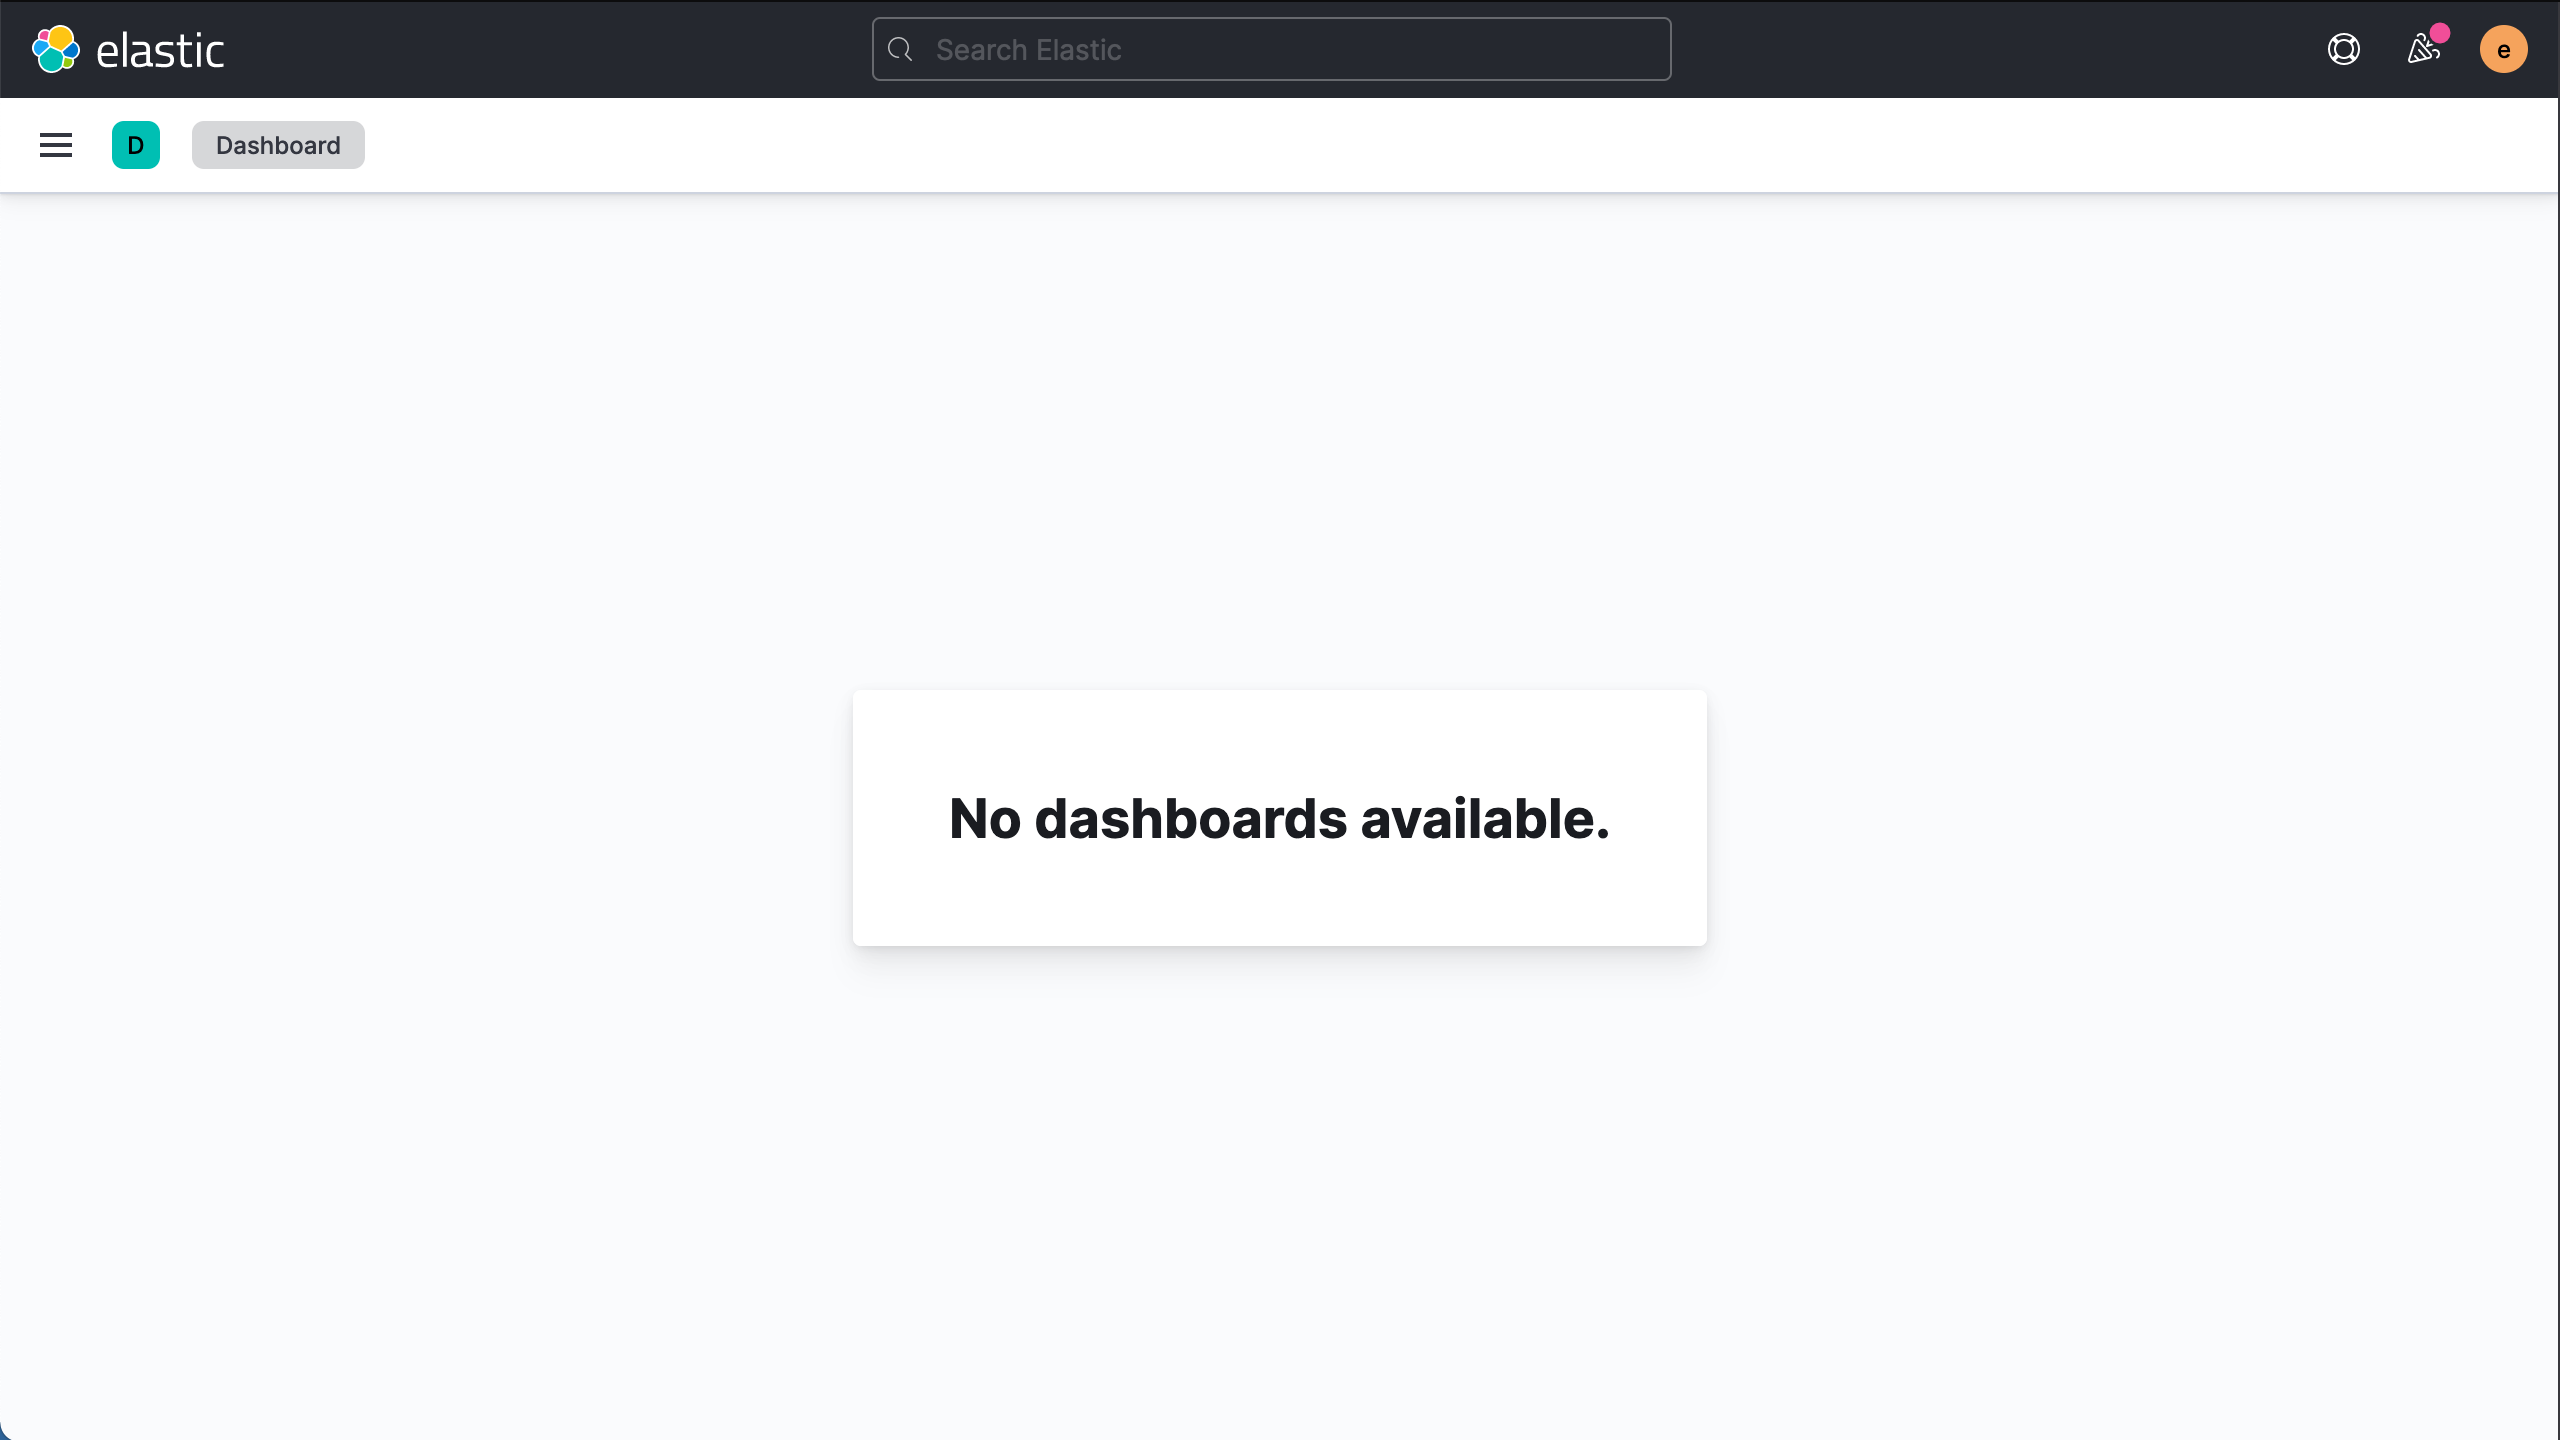The width and height of the screenshot is (2560, 1440).
Task: Open the newsfeed party-popper icon
Action: [2423, 49]
